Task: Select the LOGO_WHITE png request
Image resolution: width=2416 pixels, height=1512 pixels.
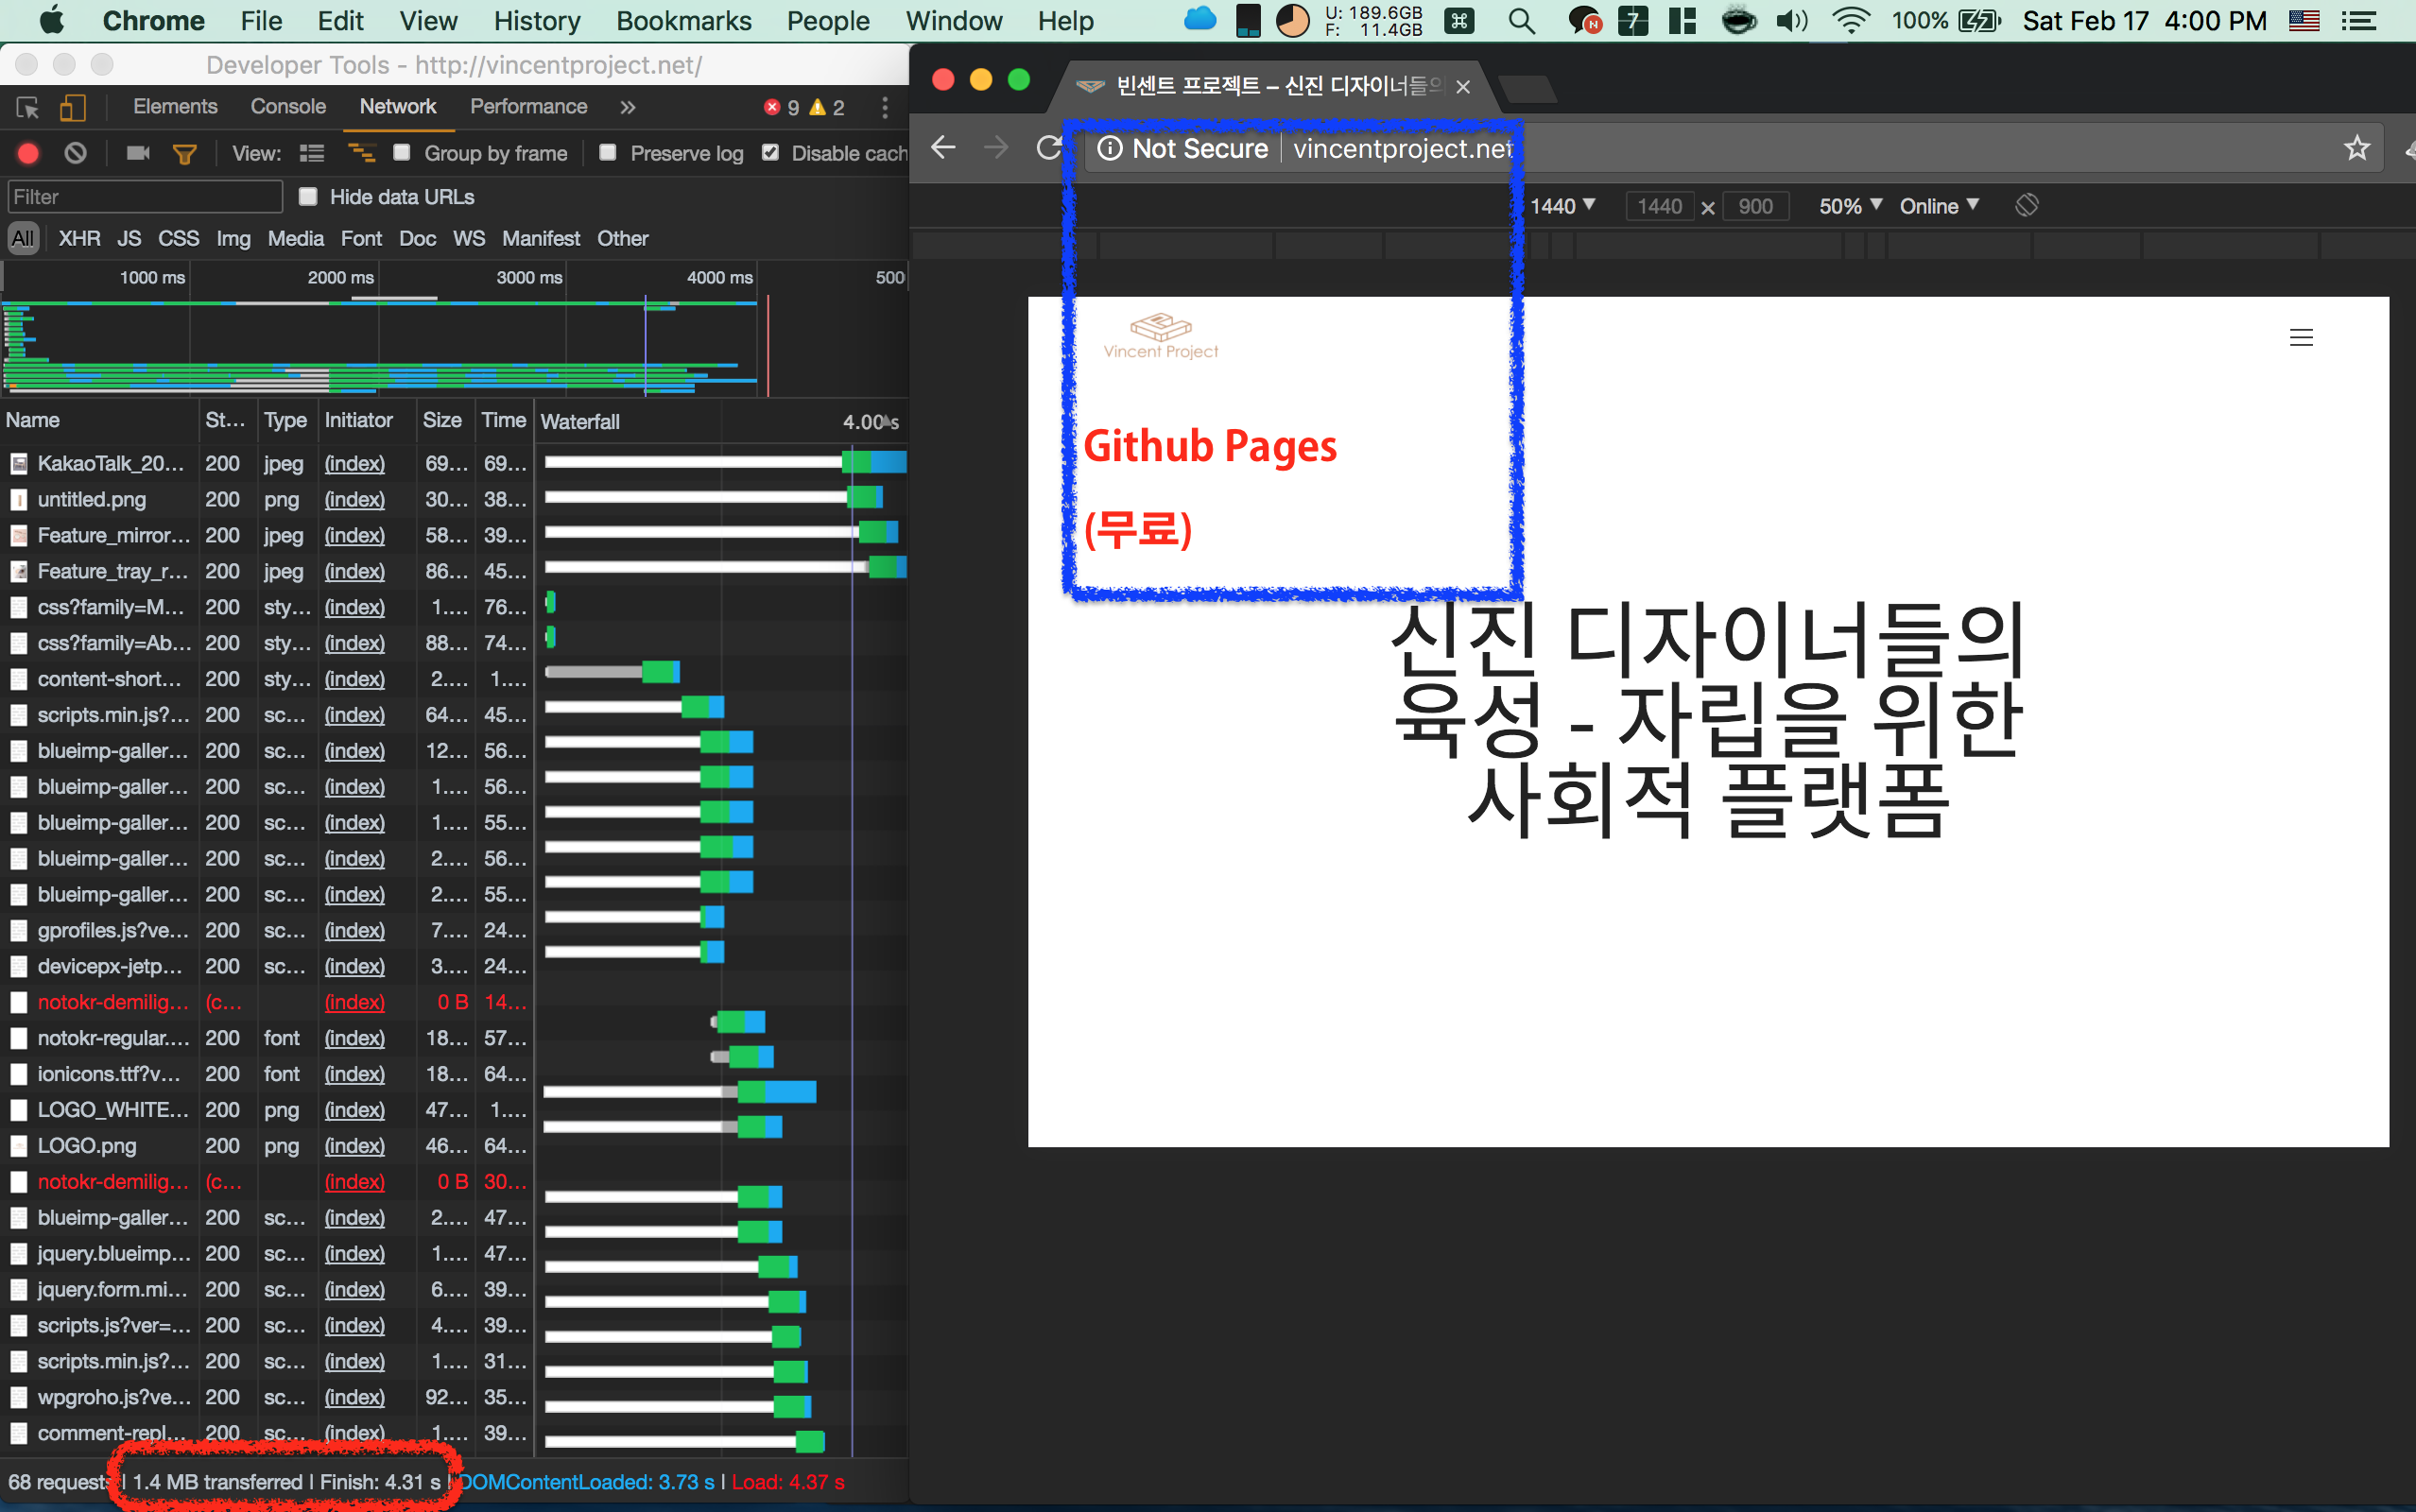Action: click(454, 1110)
